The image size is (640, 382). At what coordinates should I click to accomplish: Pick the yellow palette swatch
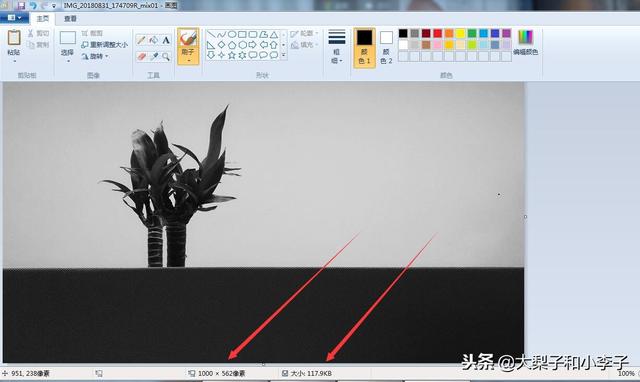click(460, 33)
